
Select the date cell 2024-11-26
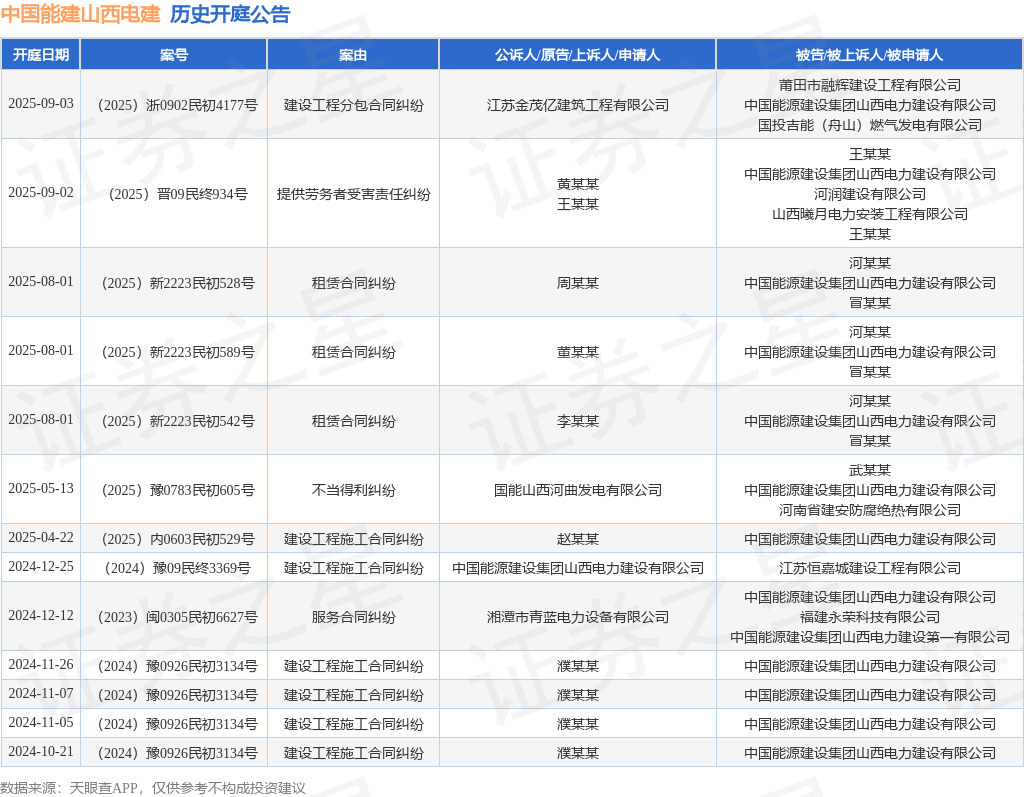click(40, 664)
